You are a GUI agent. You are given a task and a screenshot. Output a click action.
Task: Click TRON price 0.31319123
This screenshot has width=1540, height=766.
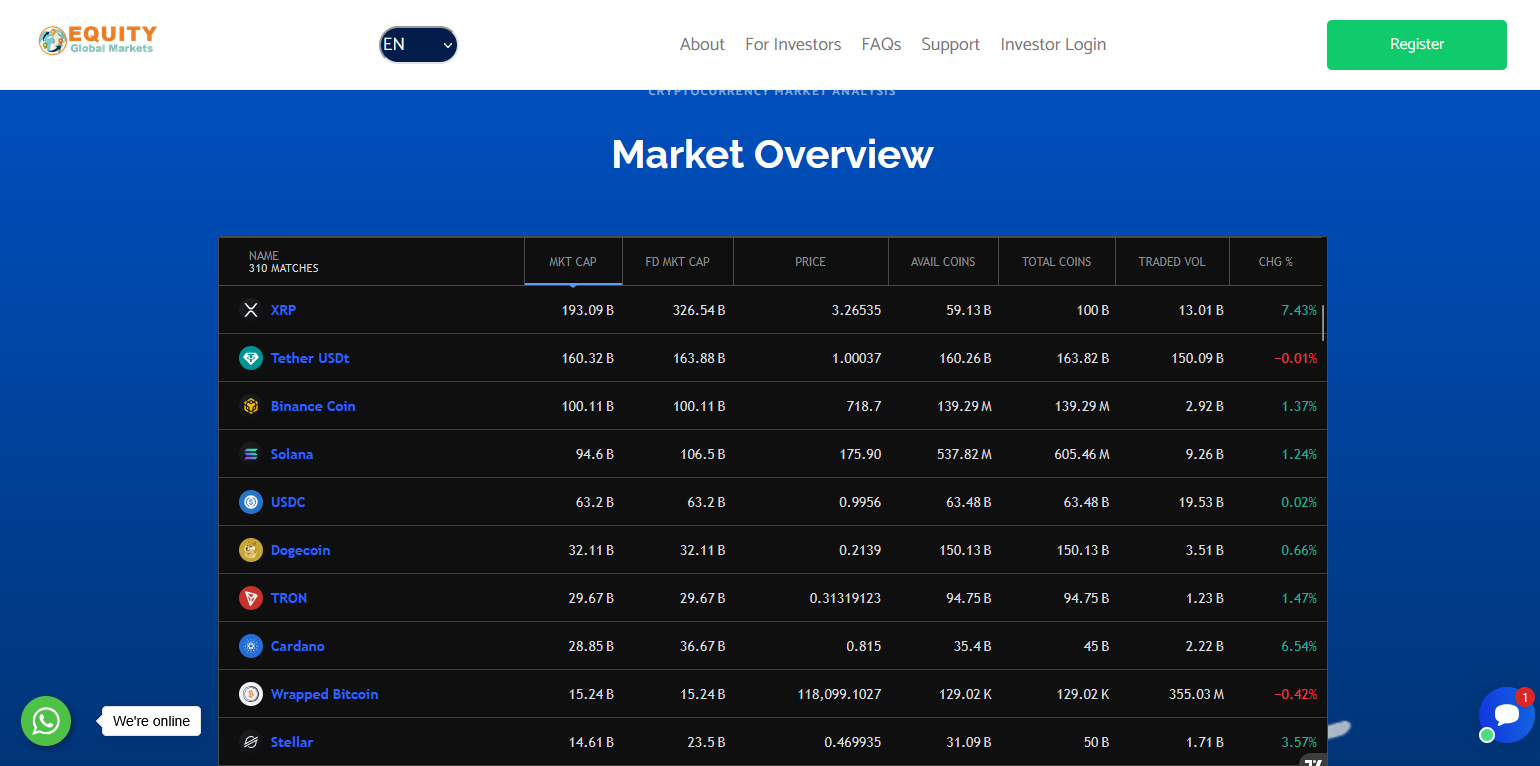(845, 598)
